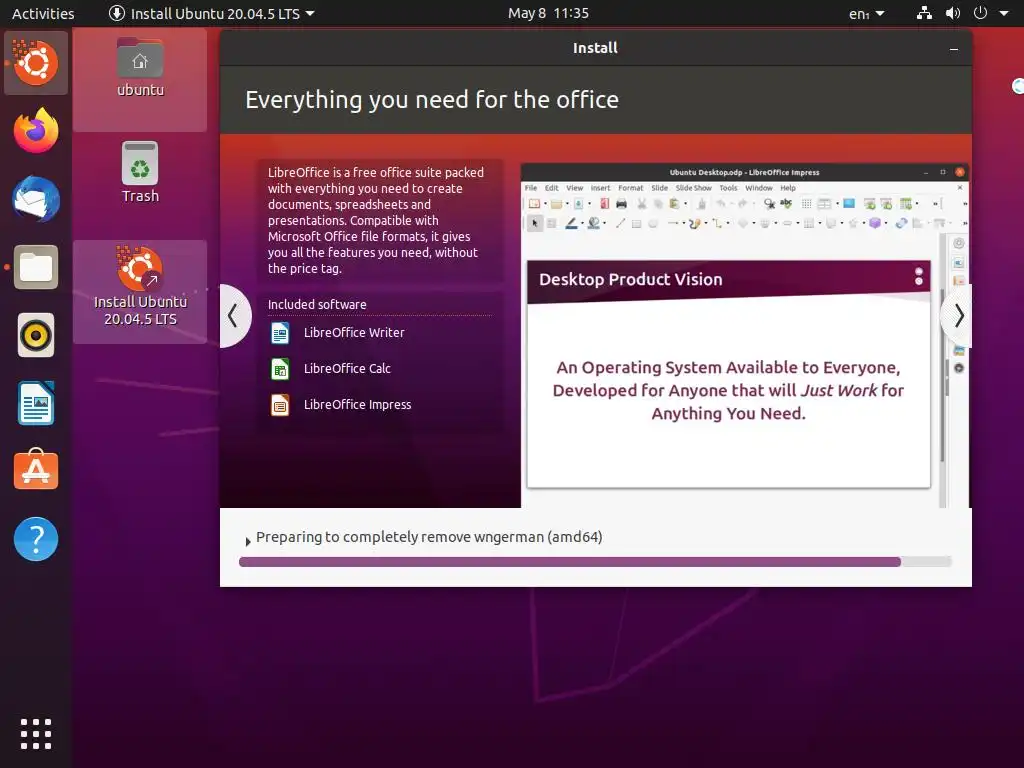Click the LibreOffice Writer text label
This screenshot has height=768, width=1024.
pyautogui.click(x=354, y=332)
